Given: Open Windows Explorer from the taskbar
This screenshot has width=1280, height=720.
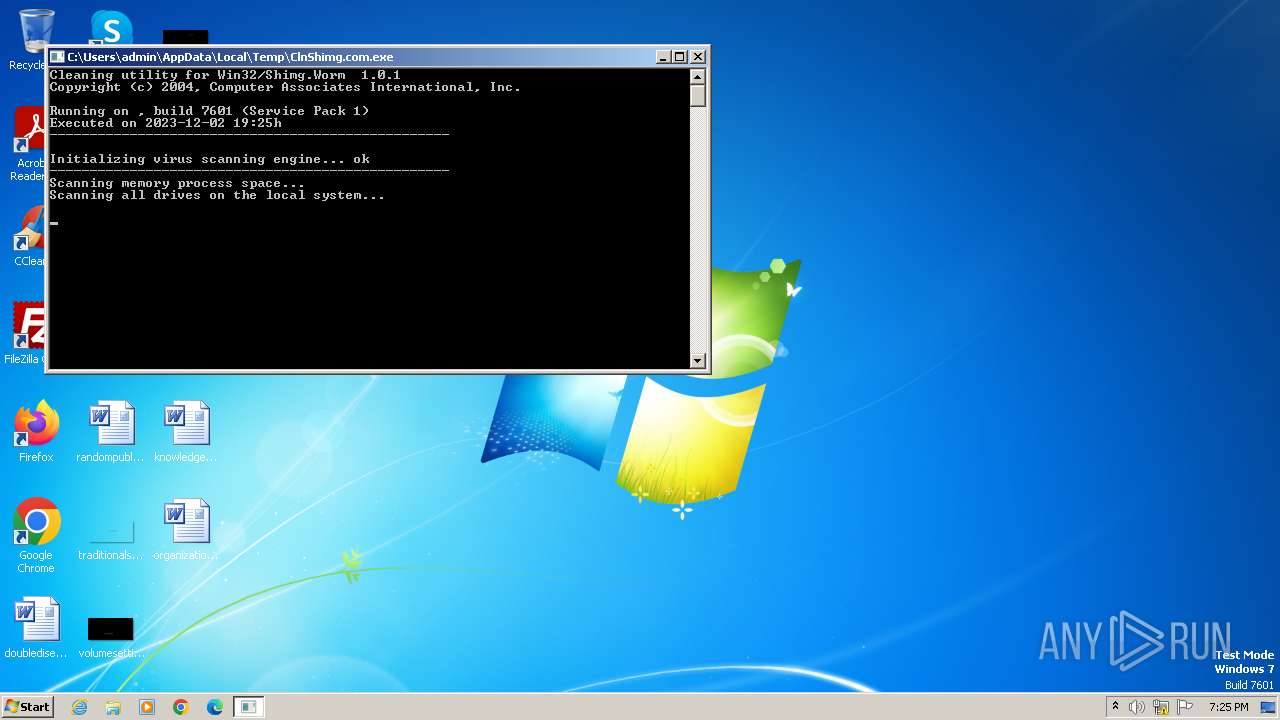Looking at the screenshot, I should pos(113,707).
